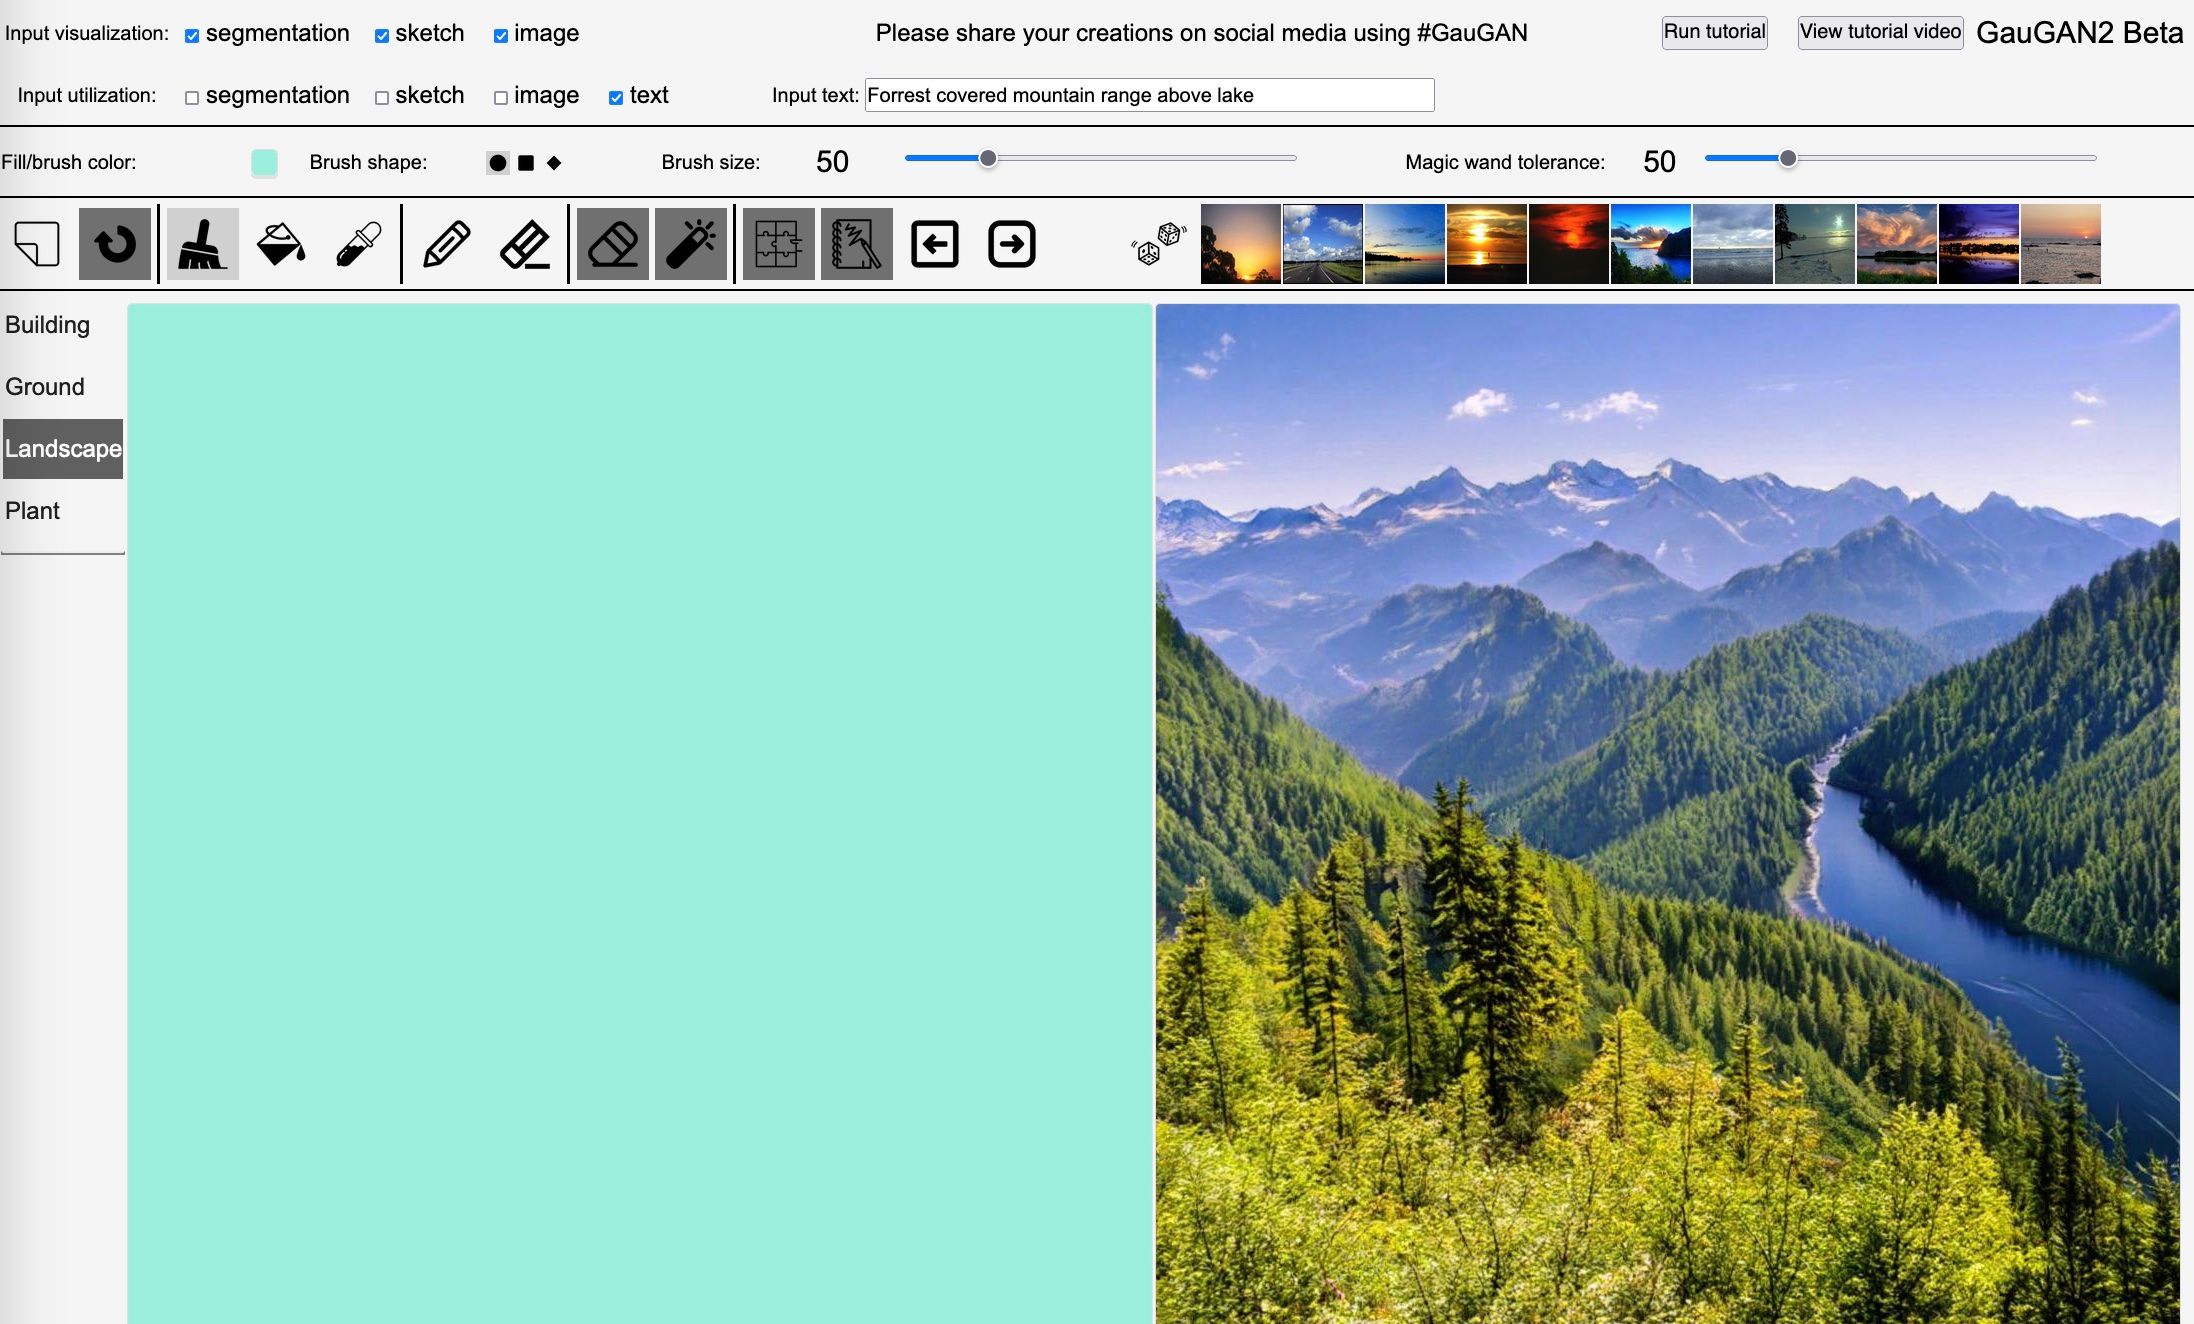Click the Fill/brush color swatch
Image resolution: width=2194 pixels, height=1324 pixels.
[264, 162]
